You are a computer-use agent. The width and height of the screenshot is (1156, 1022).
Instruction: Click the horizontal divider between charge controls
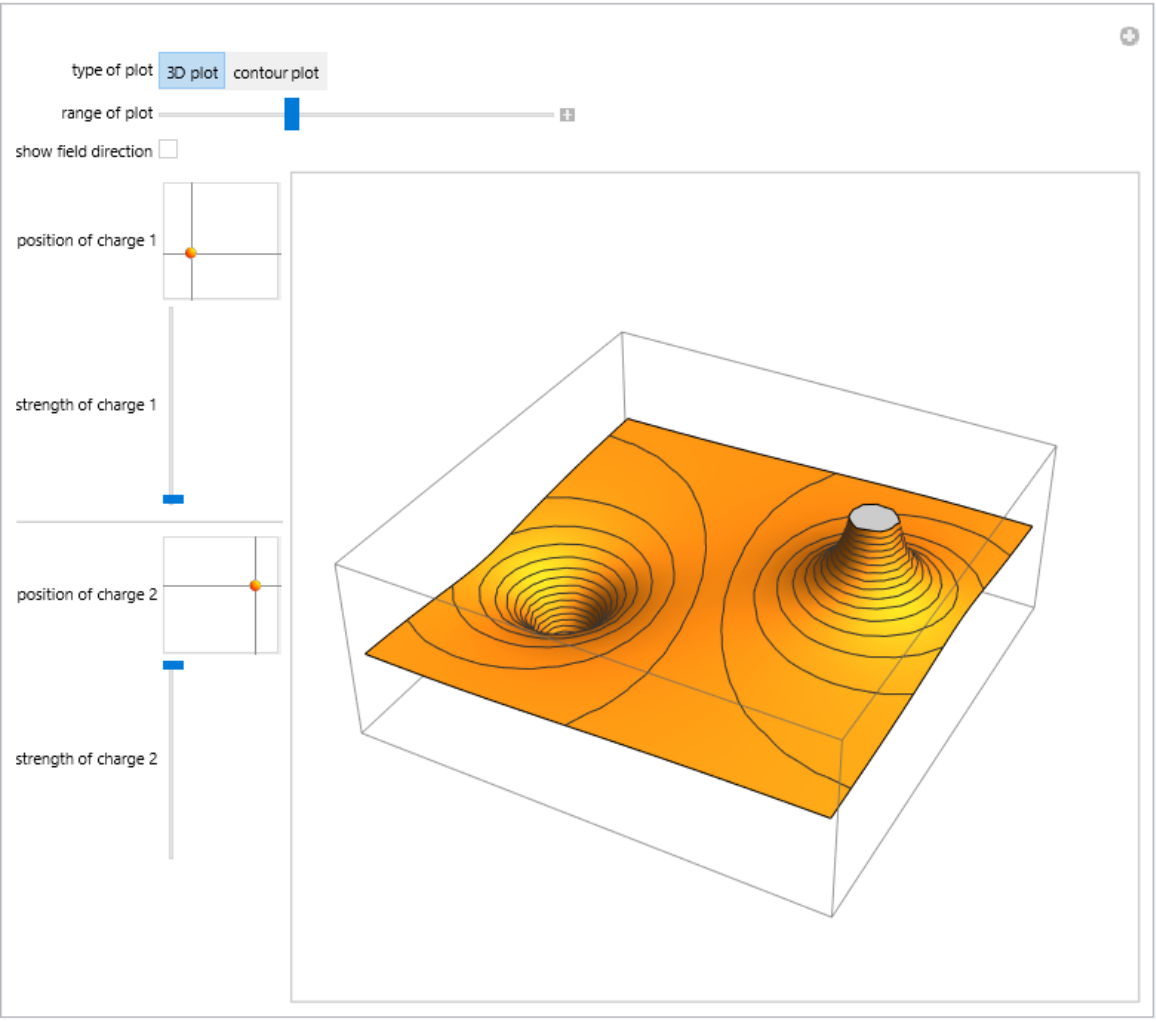149,521
